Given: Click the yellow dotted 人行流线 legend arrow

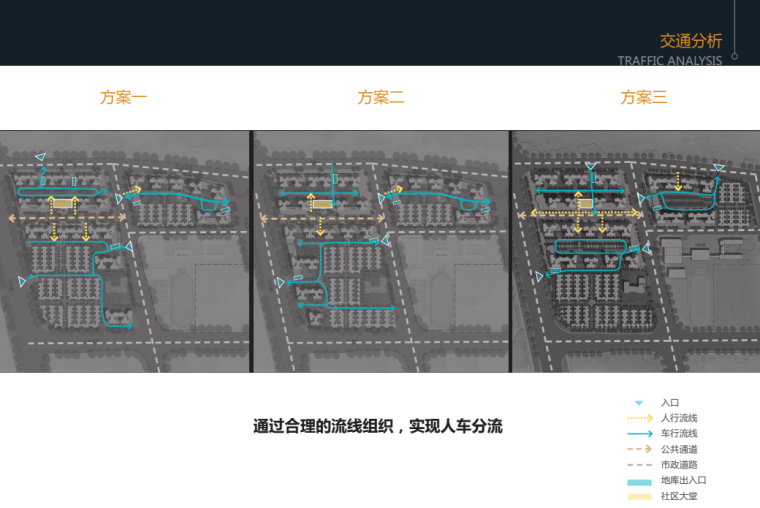Looking at the screenshot, I should [638, 418].
